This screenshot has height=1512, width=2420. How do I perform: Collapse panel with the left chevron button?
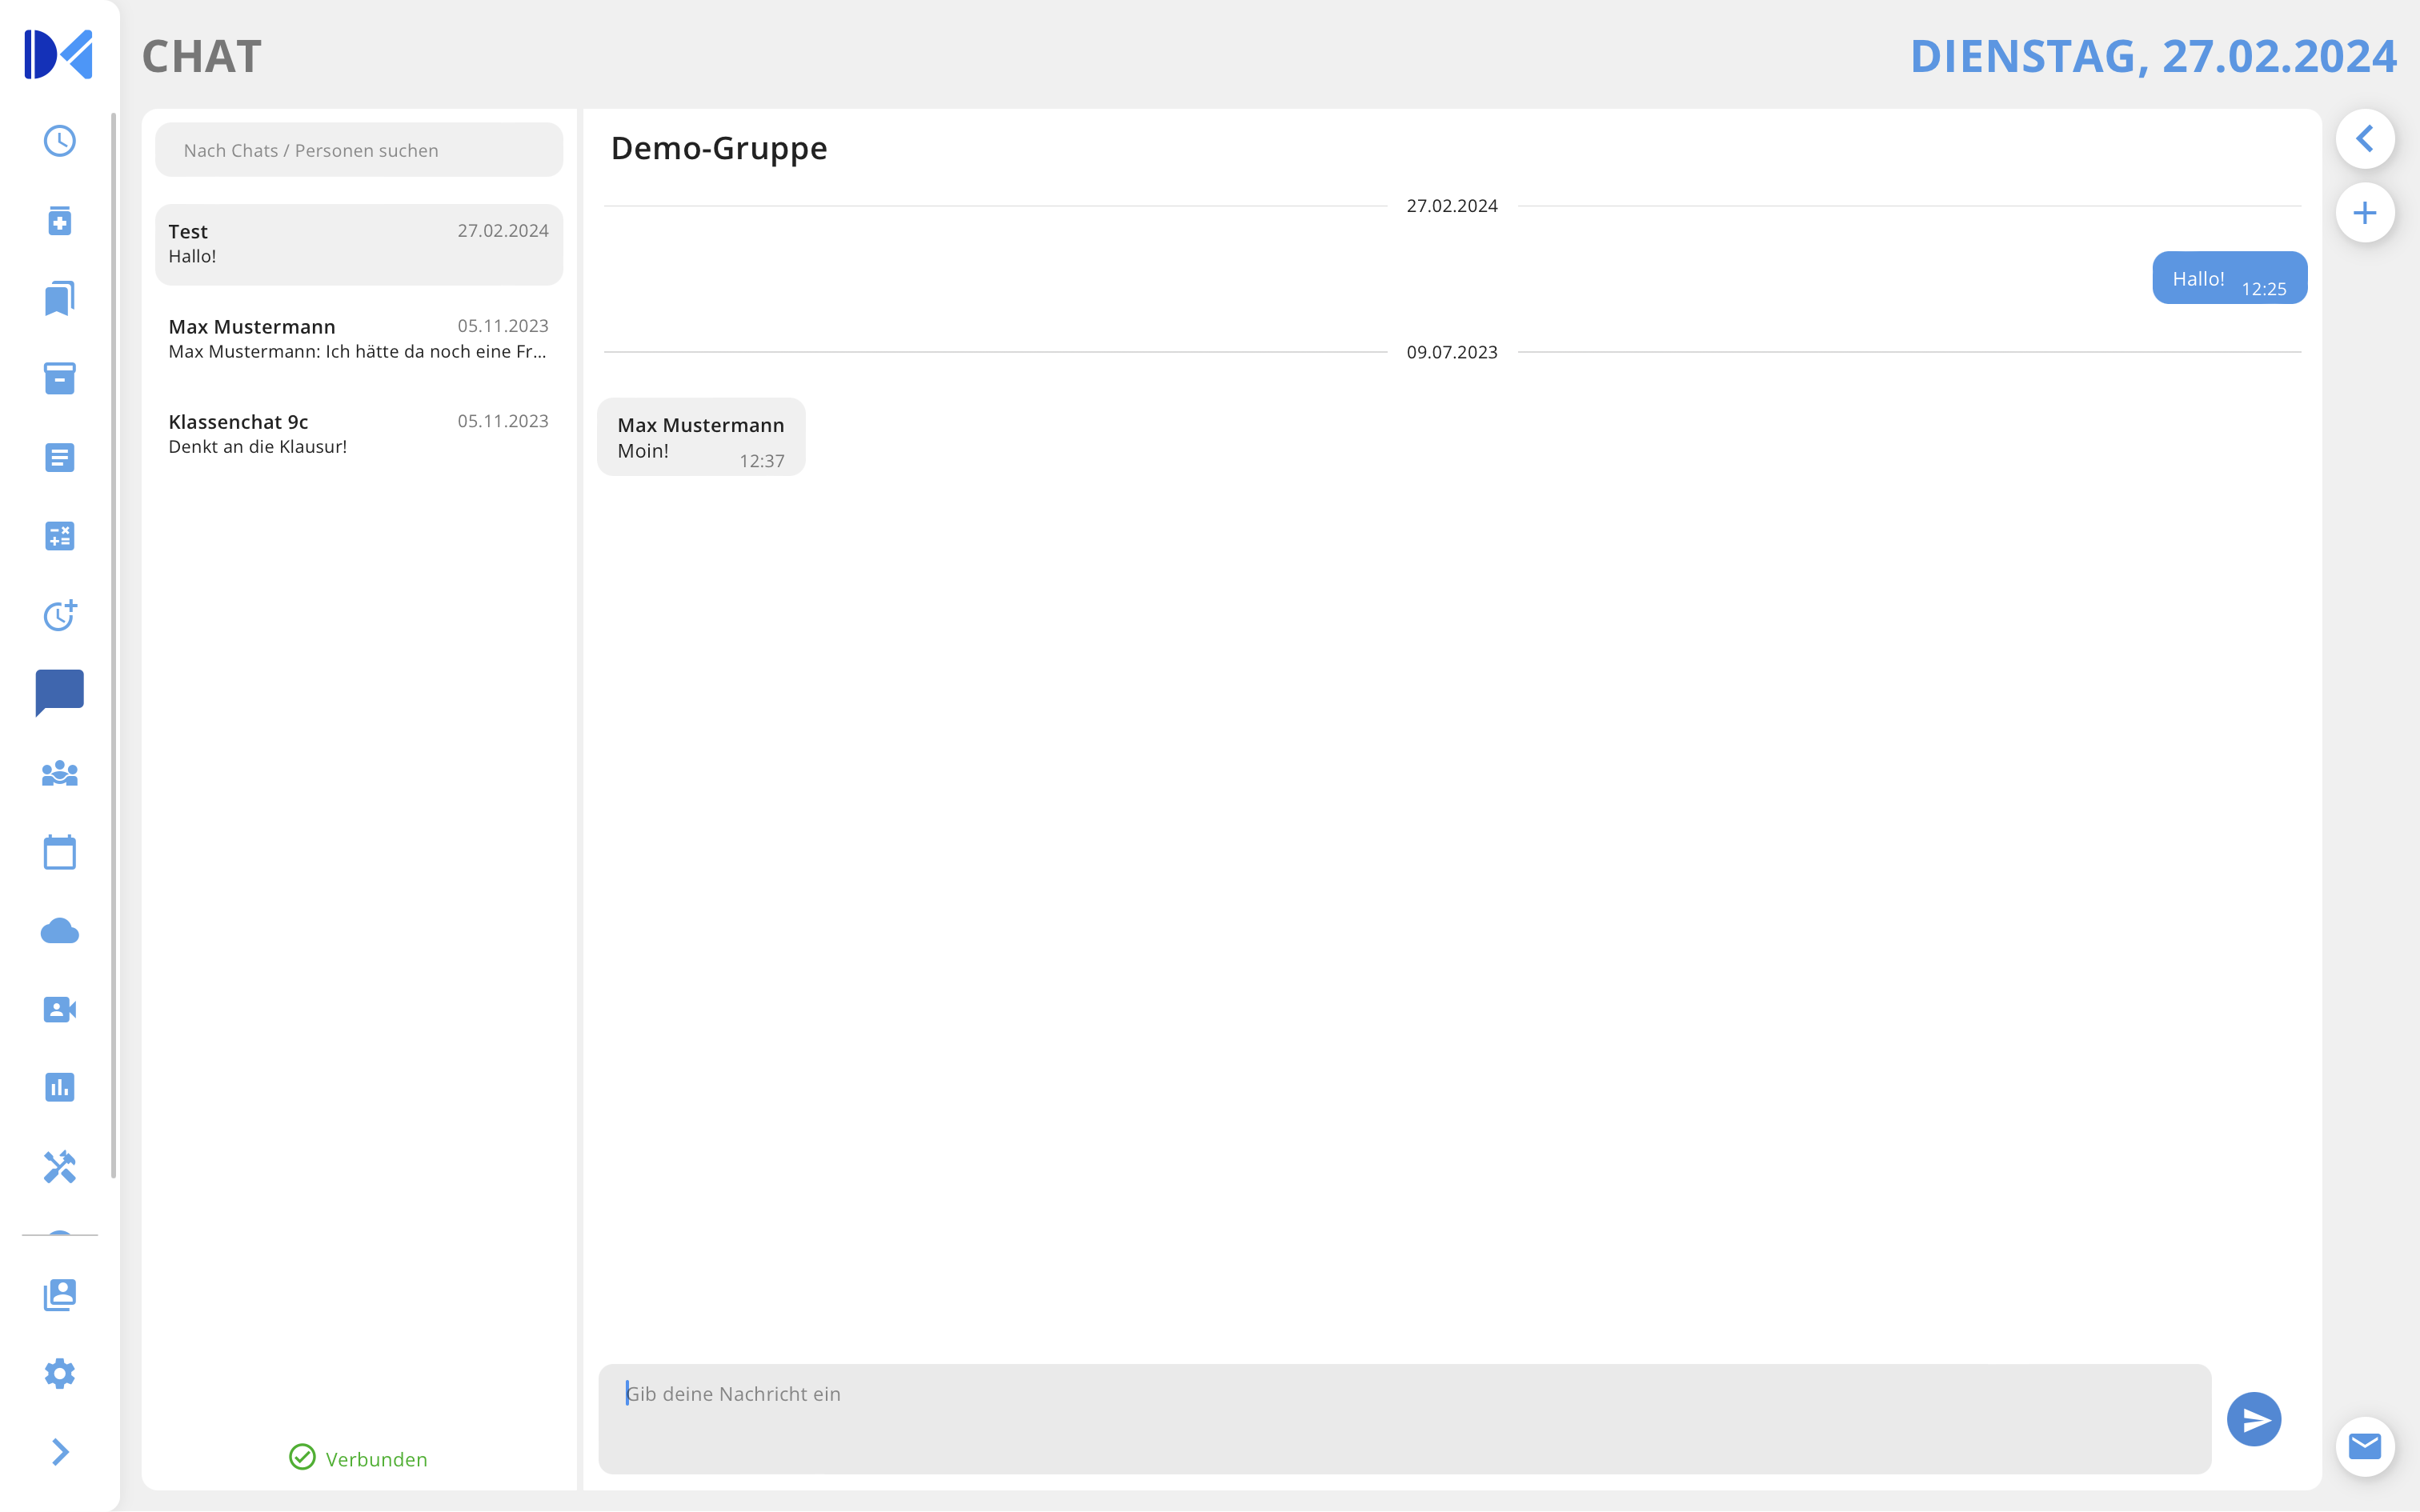pos(2365,139)
